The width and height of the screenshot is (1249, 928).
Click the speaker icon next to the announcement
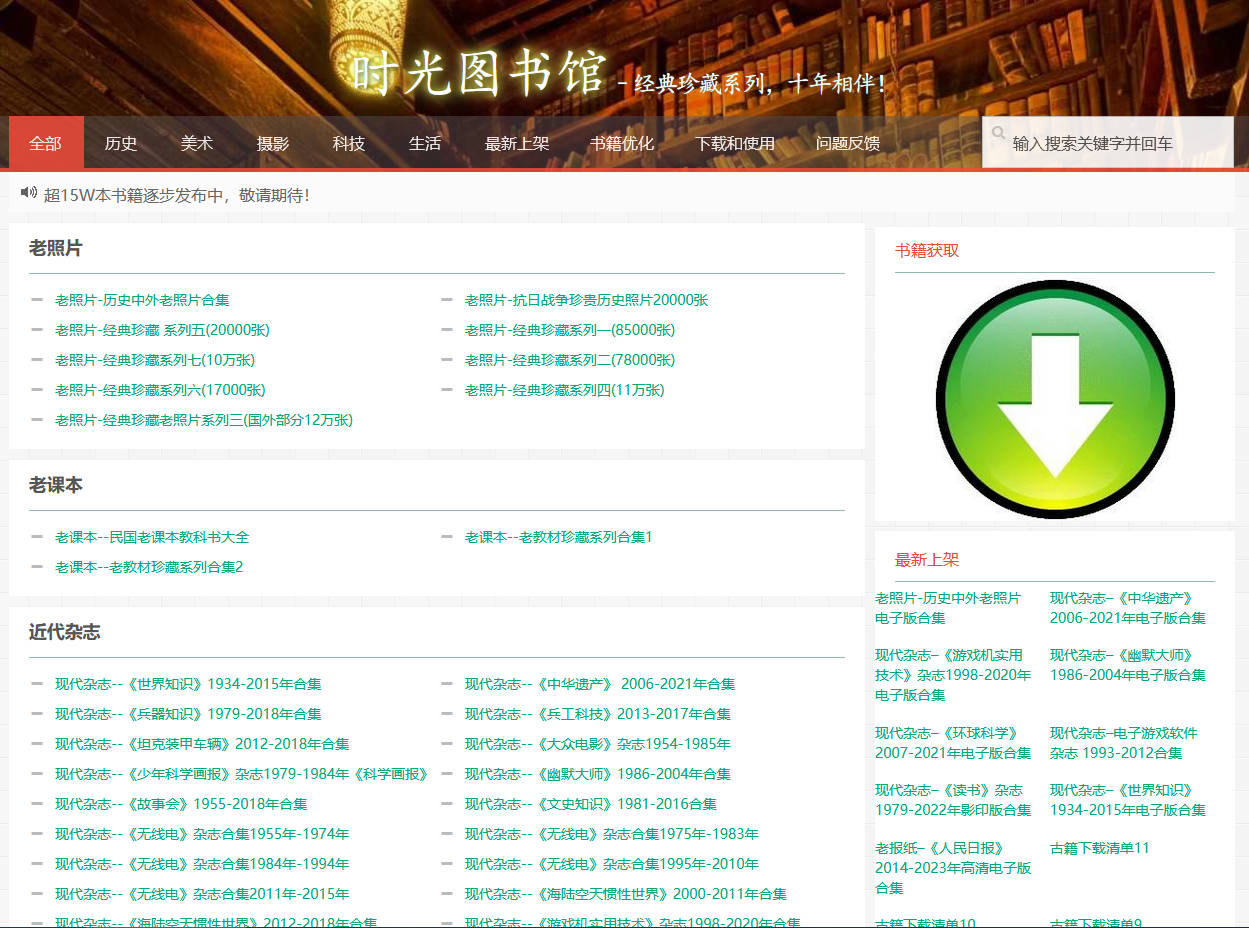[27, 192]
